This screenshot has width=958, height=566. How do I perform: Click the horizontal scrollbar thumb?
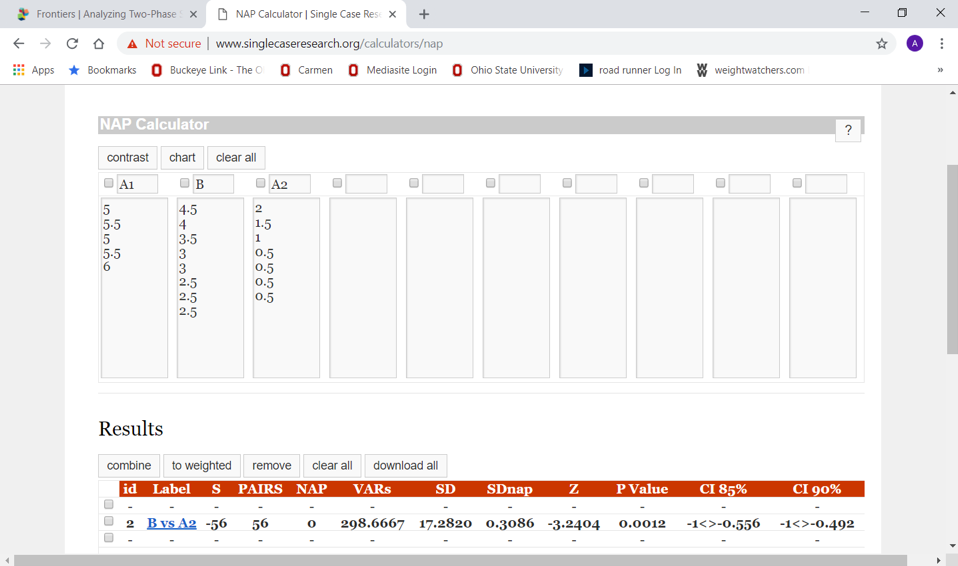click(460, 560)
